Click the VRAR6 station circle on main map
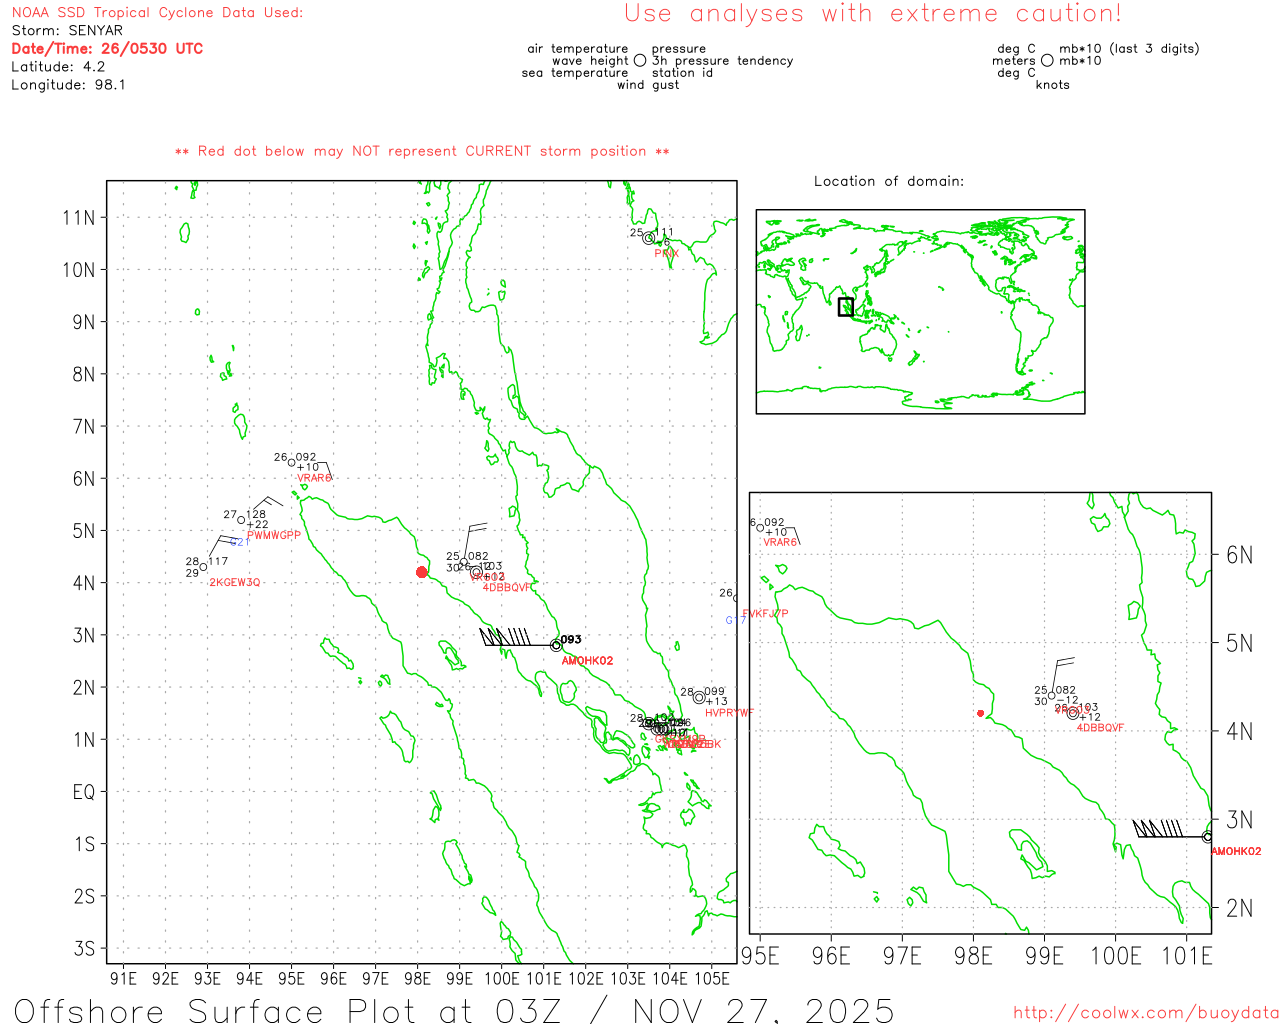 click(x=292, y=462)
